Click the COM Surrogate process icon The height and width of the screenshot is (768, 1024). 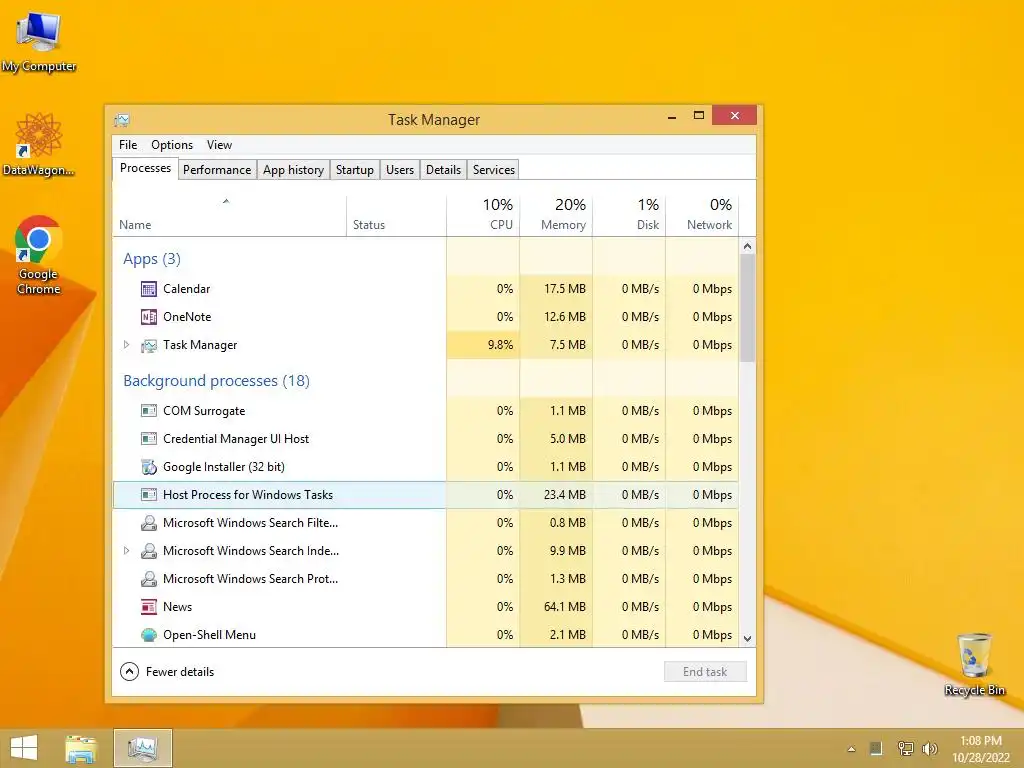point(149,411)
